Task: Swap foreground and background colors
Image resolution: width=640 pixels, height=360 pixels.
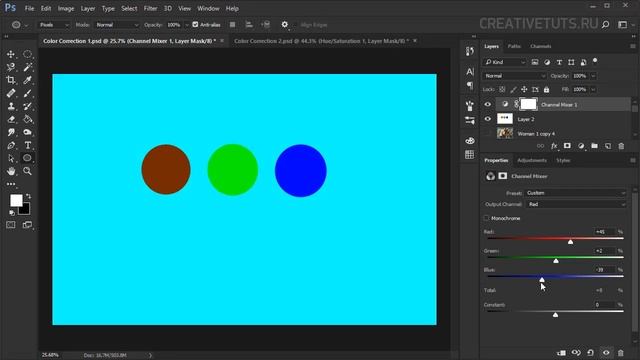Action: [x=29, y=196]
